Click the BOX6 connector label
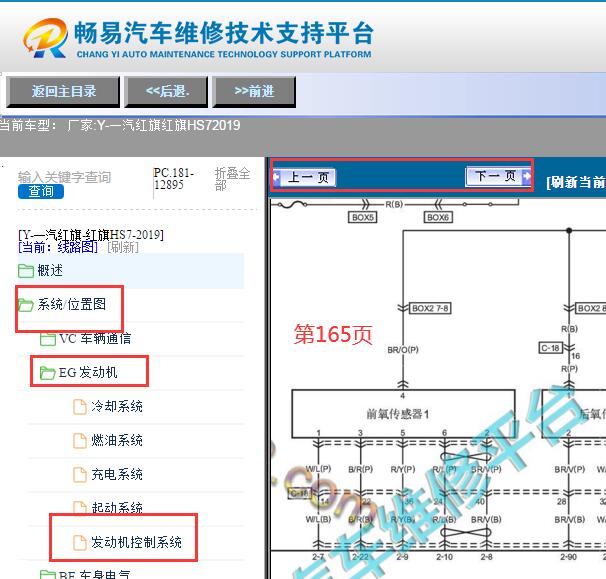The image size is (606, 579). coord(438,217)
